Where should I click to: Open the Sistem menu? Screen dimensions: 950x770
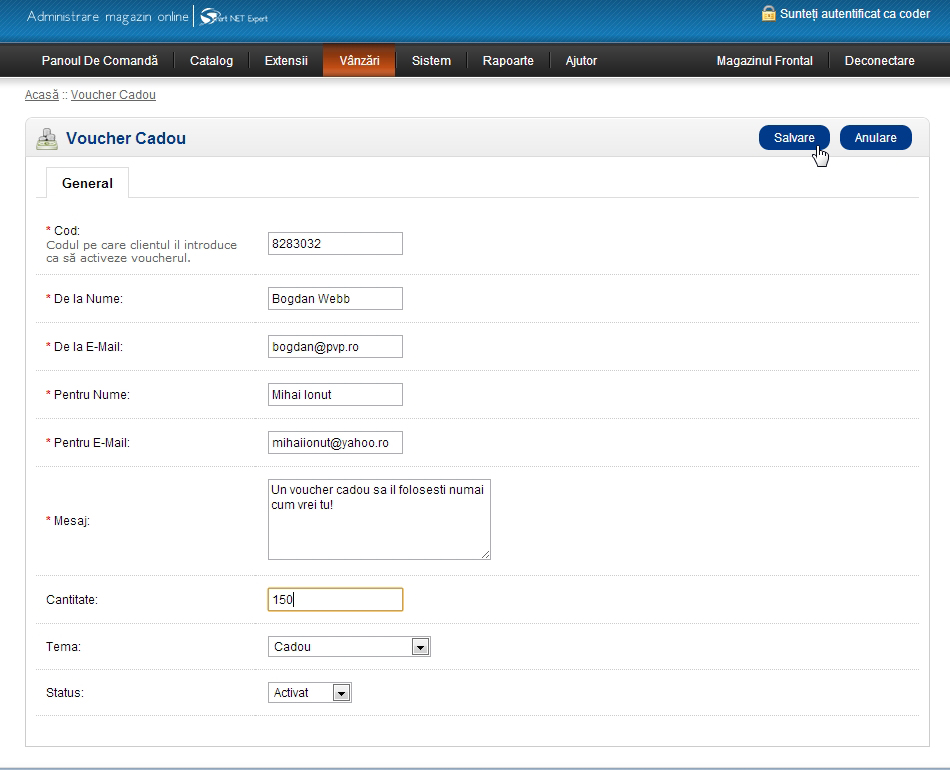pyautogui.click(x=431, y=61)
